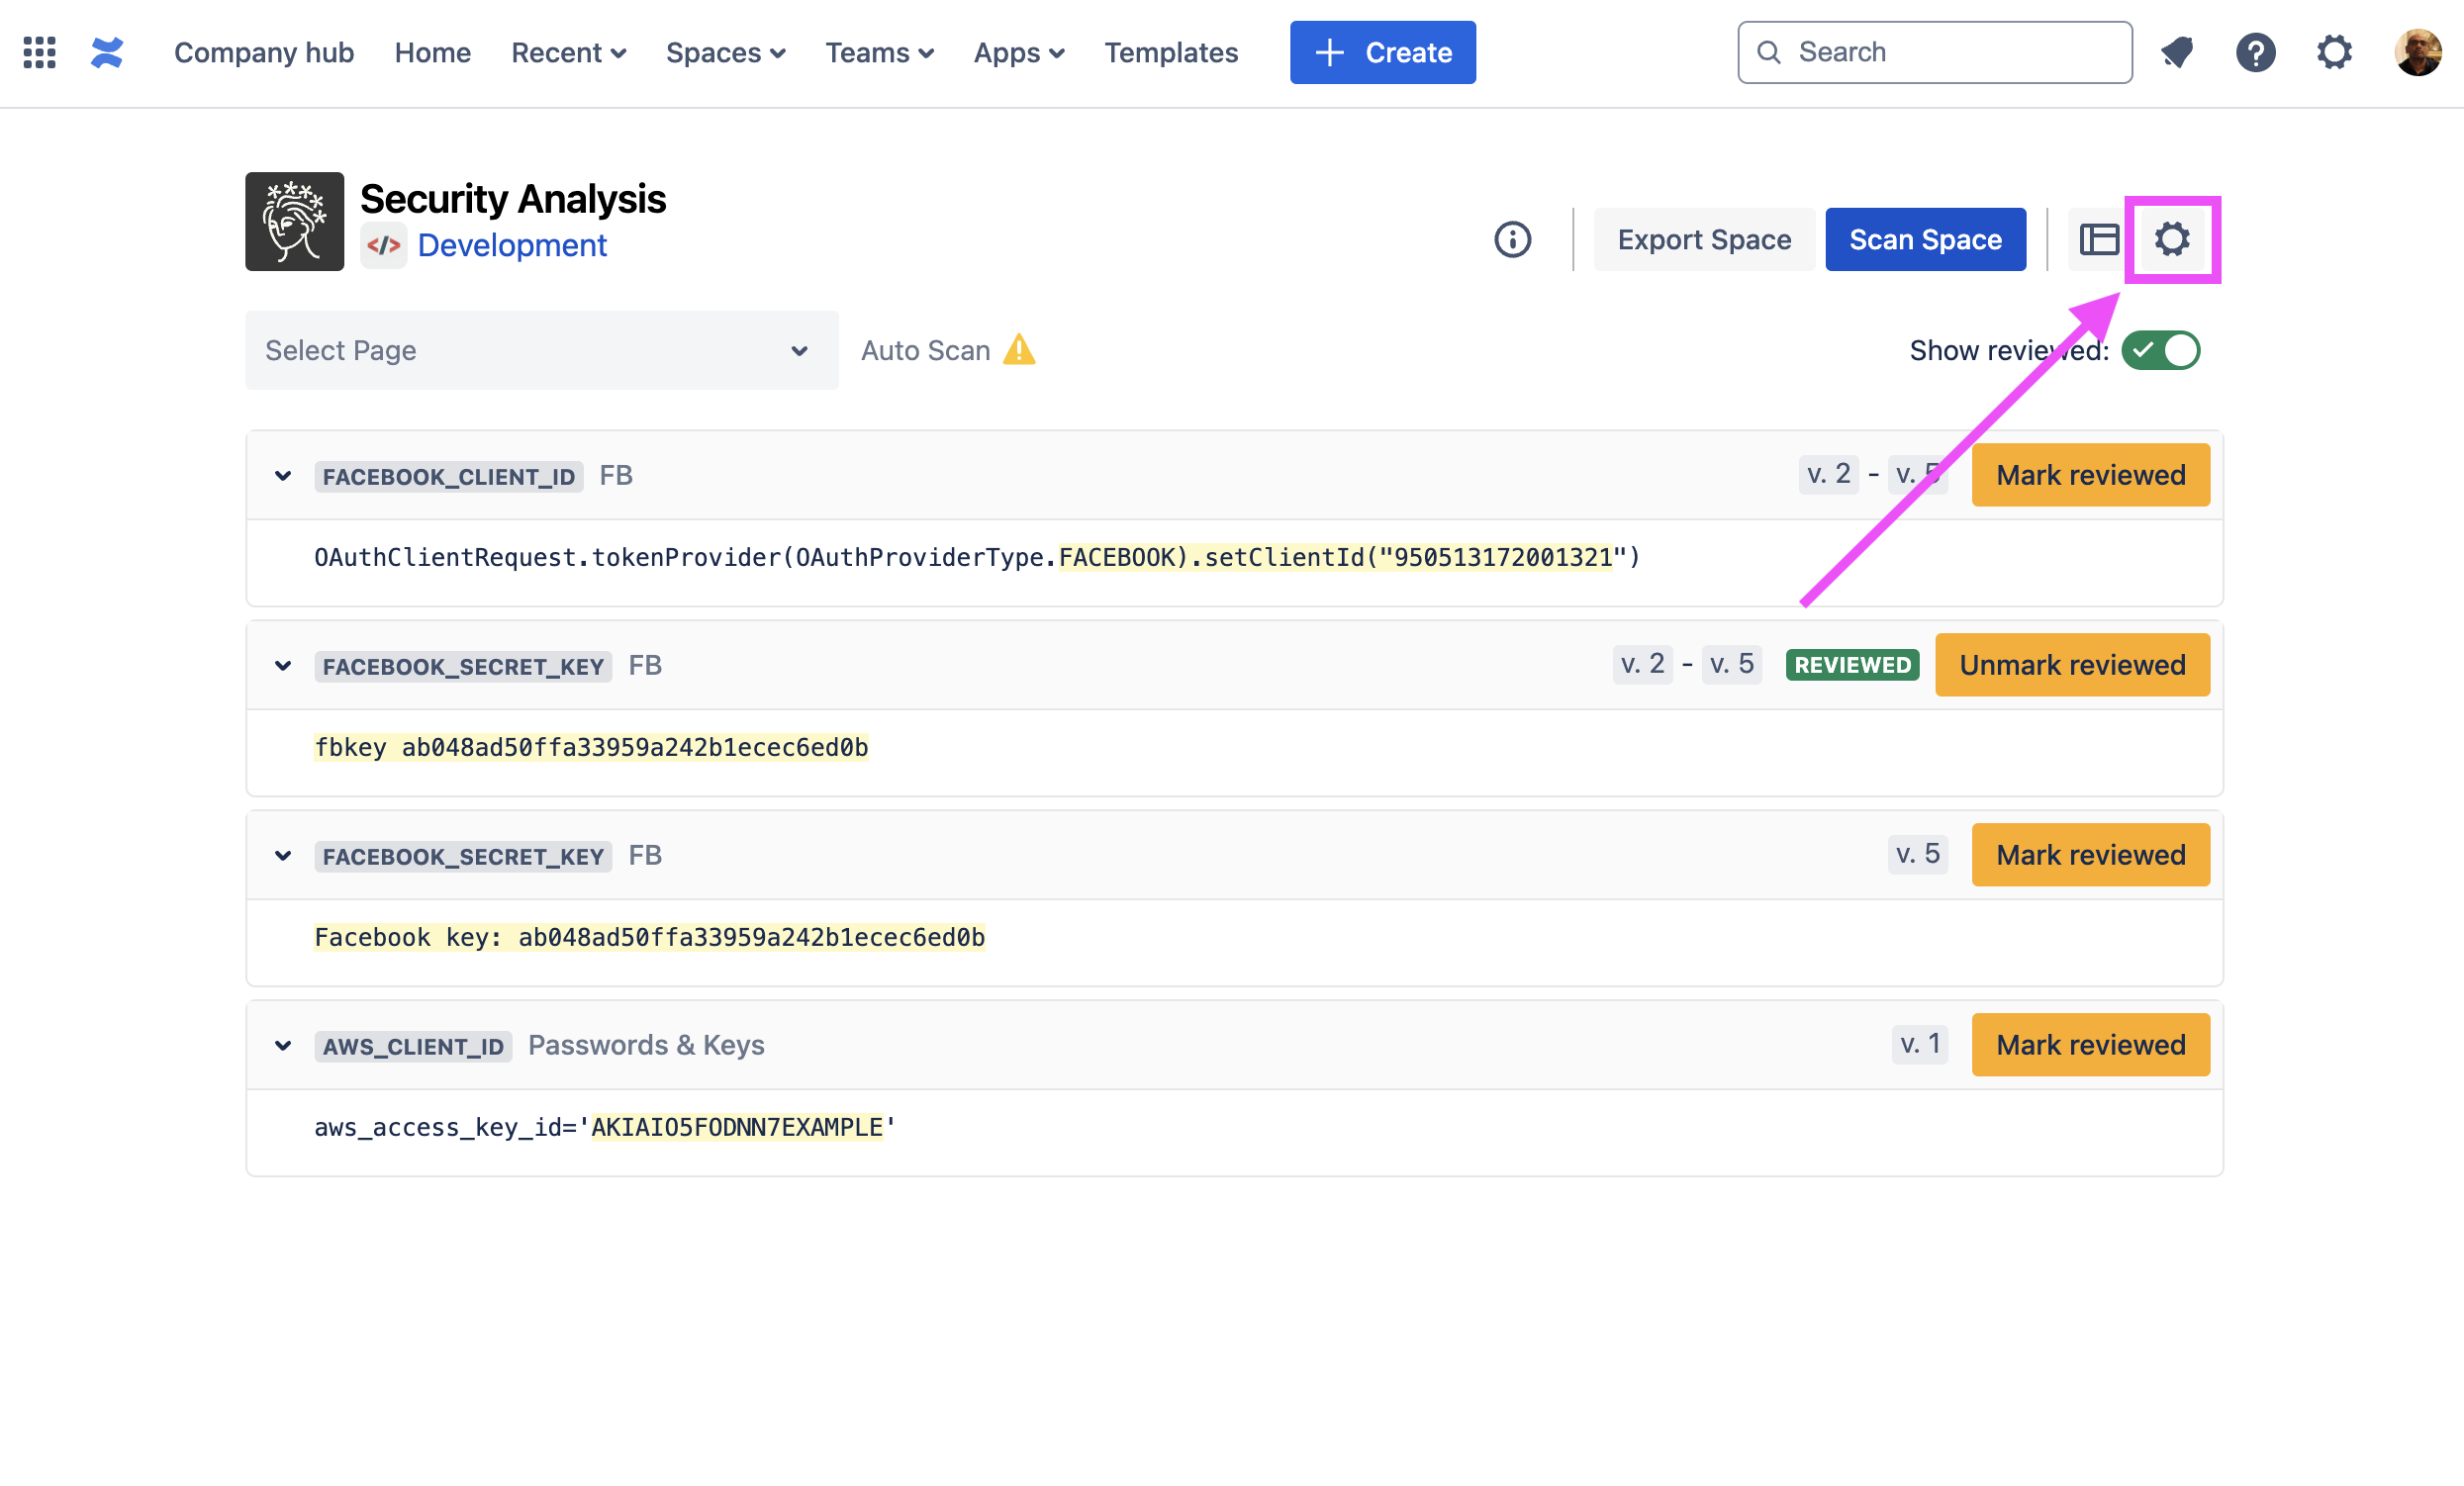Mark FACEBOOK_CLIENT_ID finding as reviewed

2090,475
